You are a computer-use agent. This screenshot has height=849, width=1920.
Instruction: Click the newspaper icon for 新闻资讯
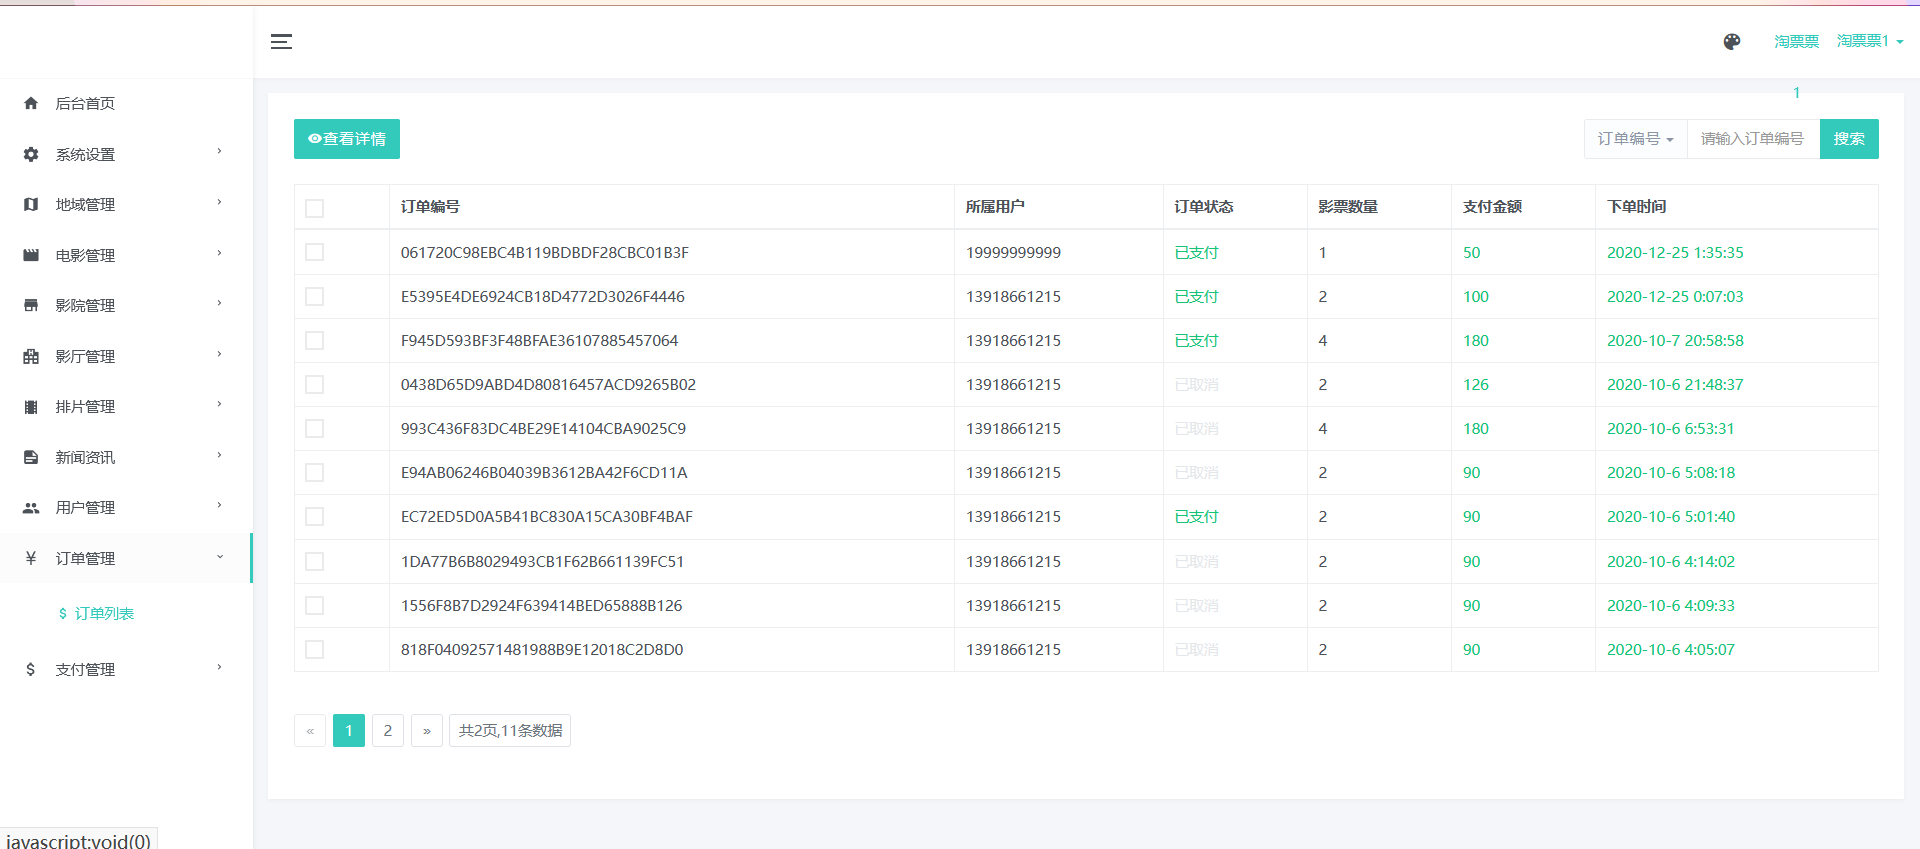pos(31,457)
